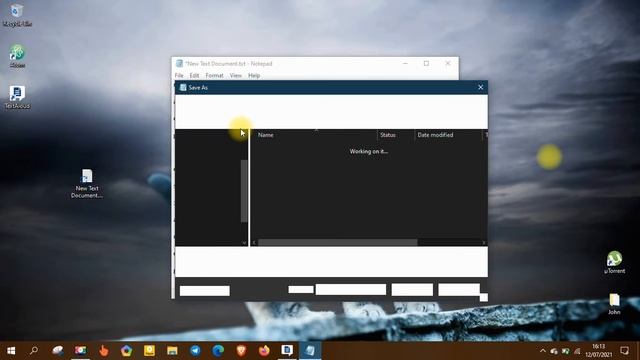Open the Format menu in Notepad

point(214,76)
